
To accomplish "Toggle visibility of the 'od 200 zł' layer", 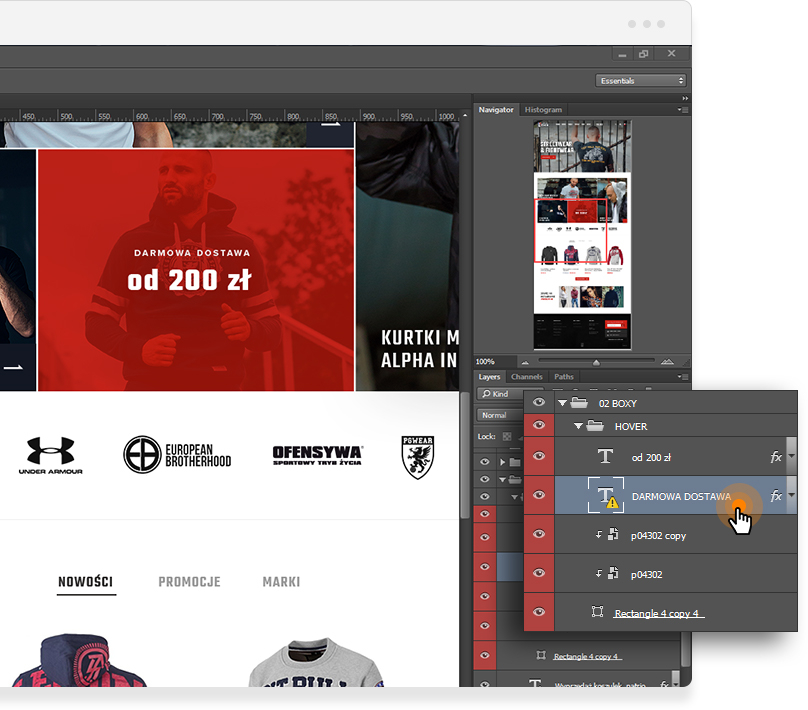I will tap(539, 456).
